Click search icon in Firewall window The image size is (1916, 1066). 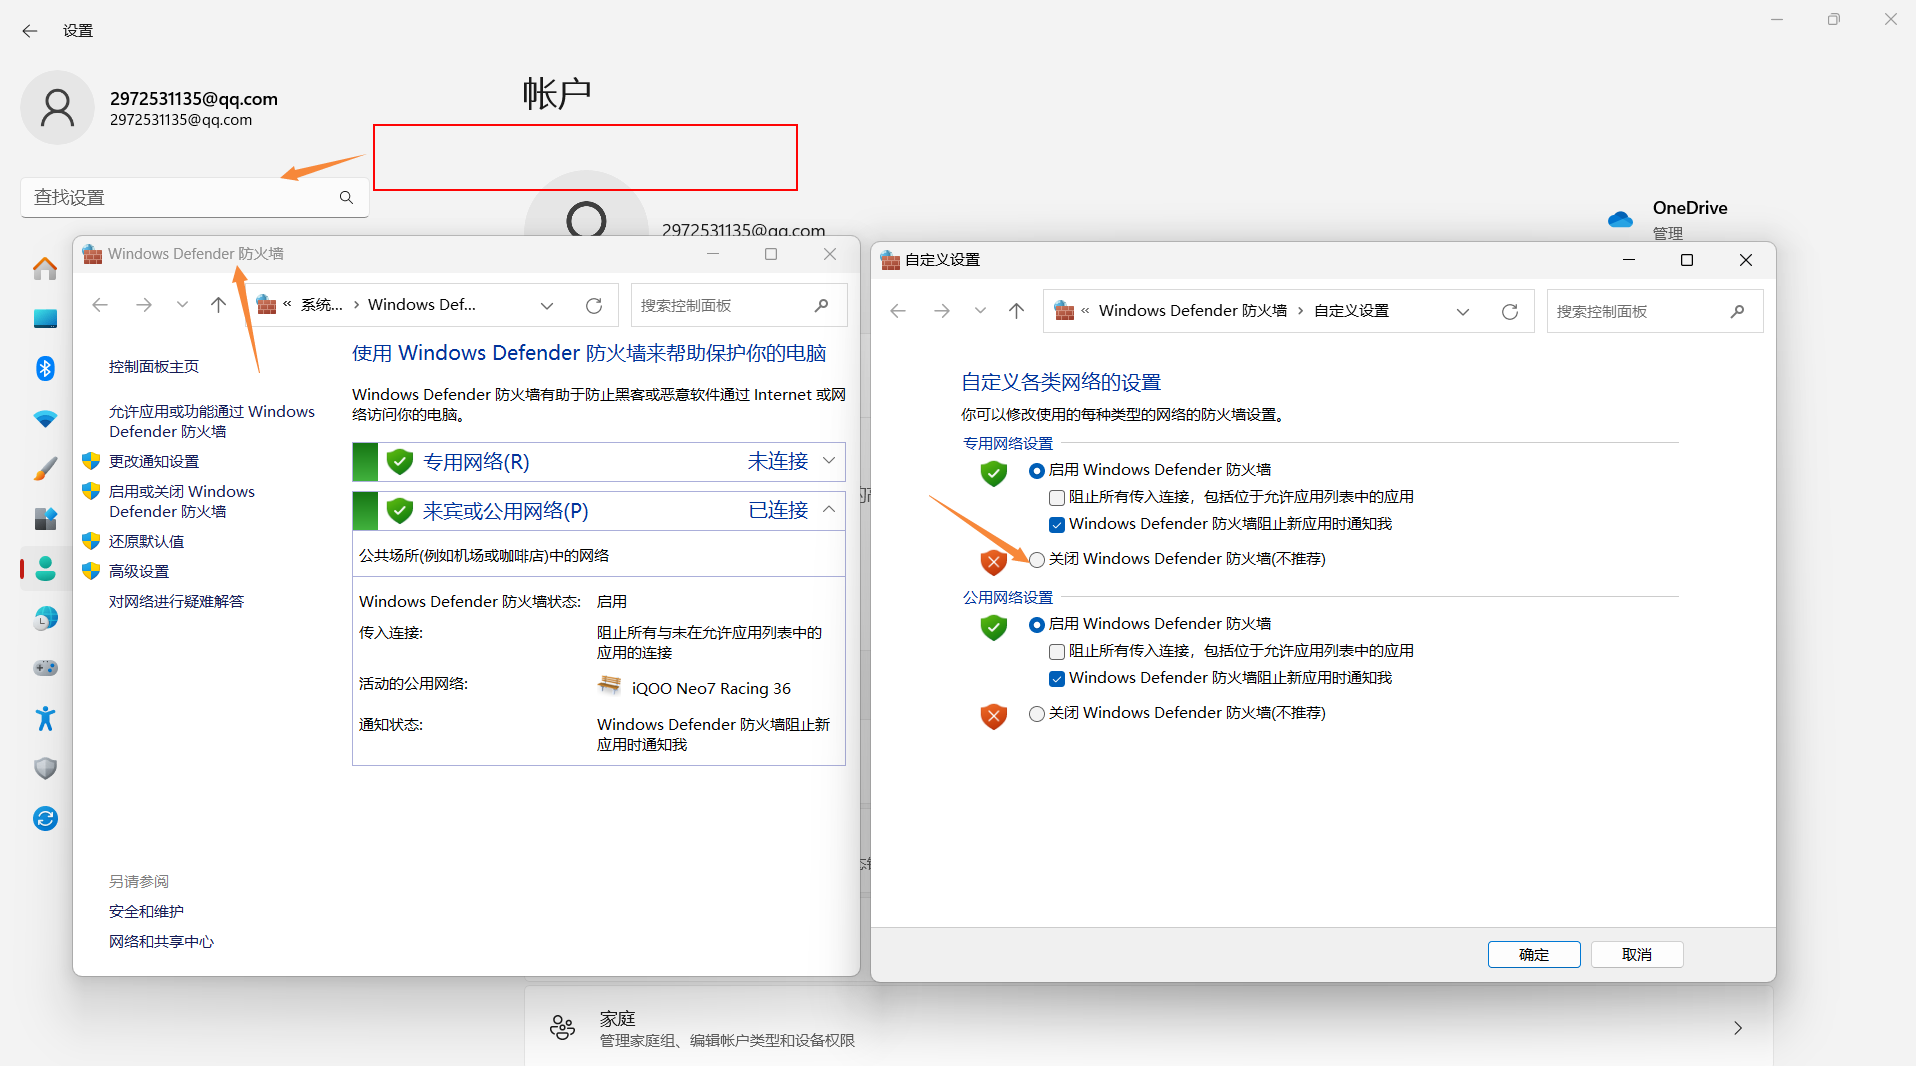(x=821, y=305)
